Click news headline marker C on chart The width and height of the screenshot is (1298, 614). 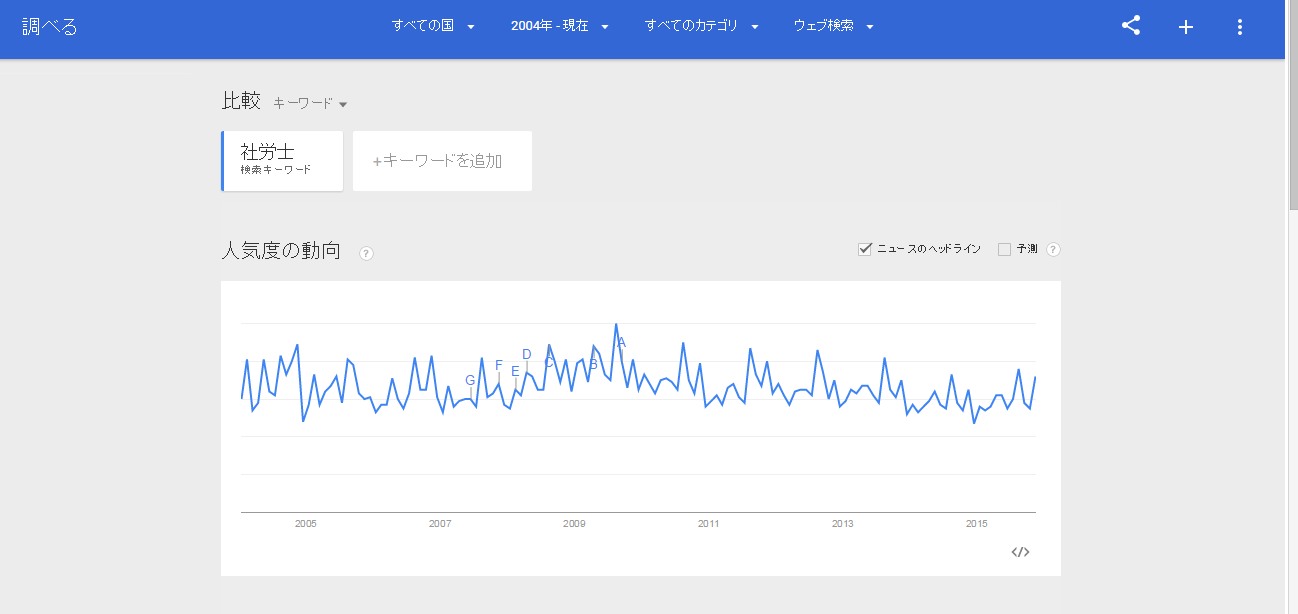pyautogui.click(x=548, y=362)
